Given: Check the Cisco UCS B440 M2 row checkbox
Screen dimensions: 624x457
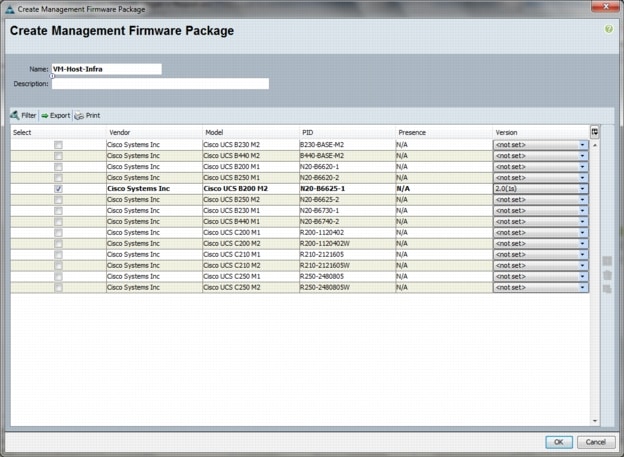Looking at the screenshot, I should (x=58, y=156).
